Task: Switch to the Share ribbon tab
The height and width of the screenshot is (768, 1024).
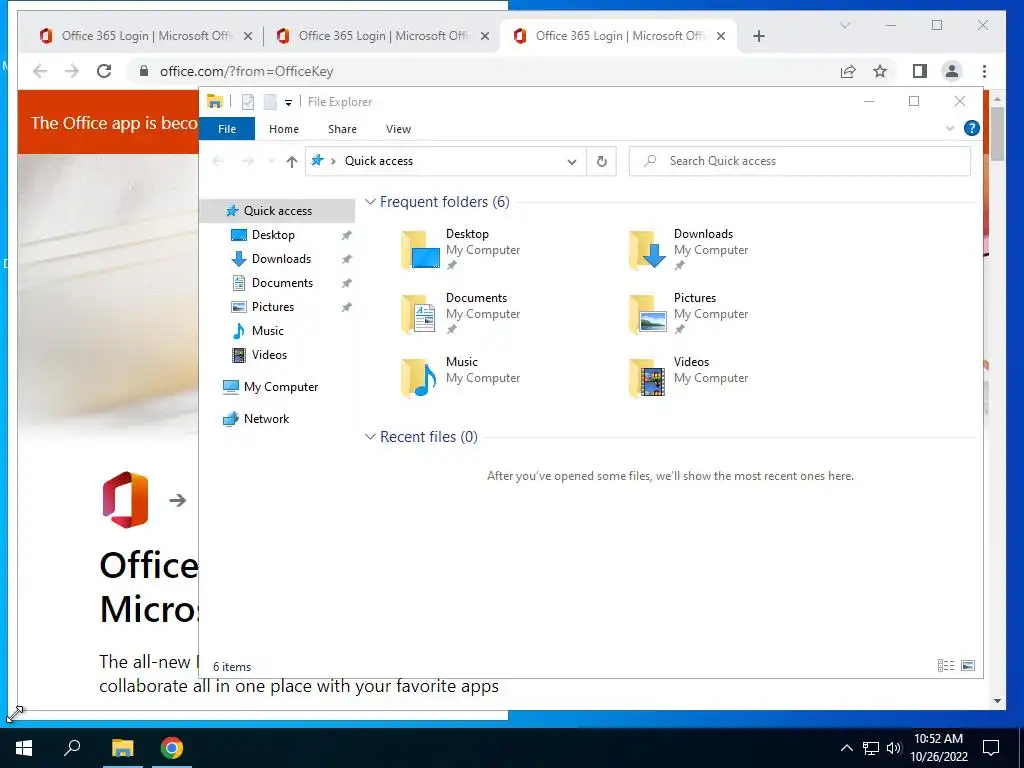Action: [342, 129]
